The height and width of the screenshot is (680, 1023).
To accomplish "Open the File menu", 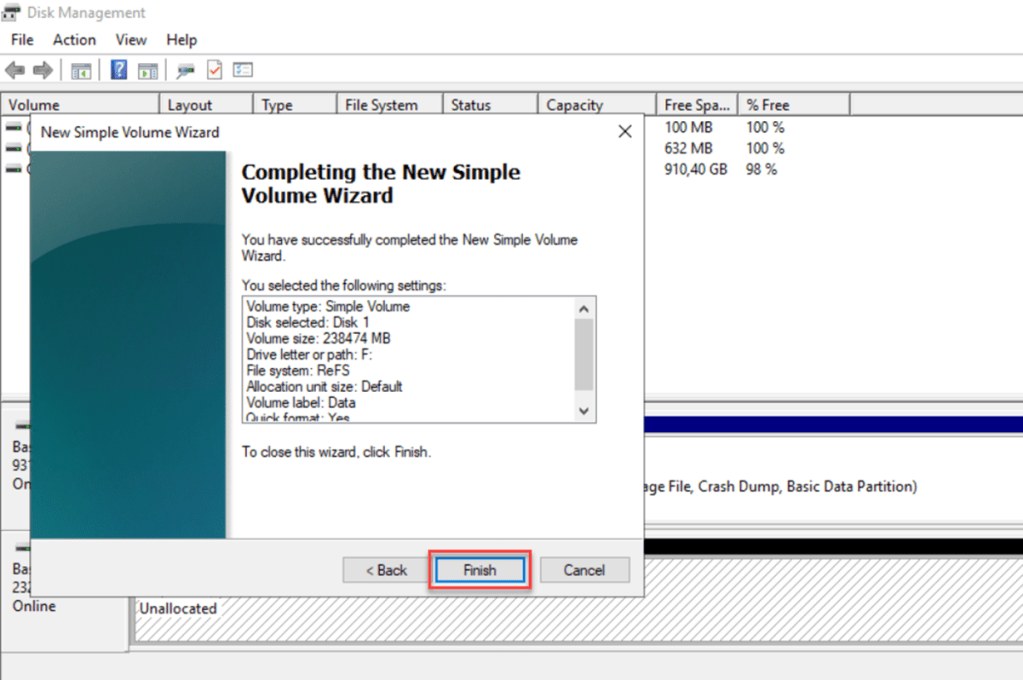I will pos(22,40).
